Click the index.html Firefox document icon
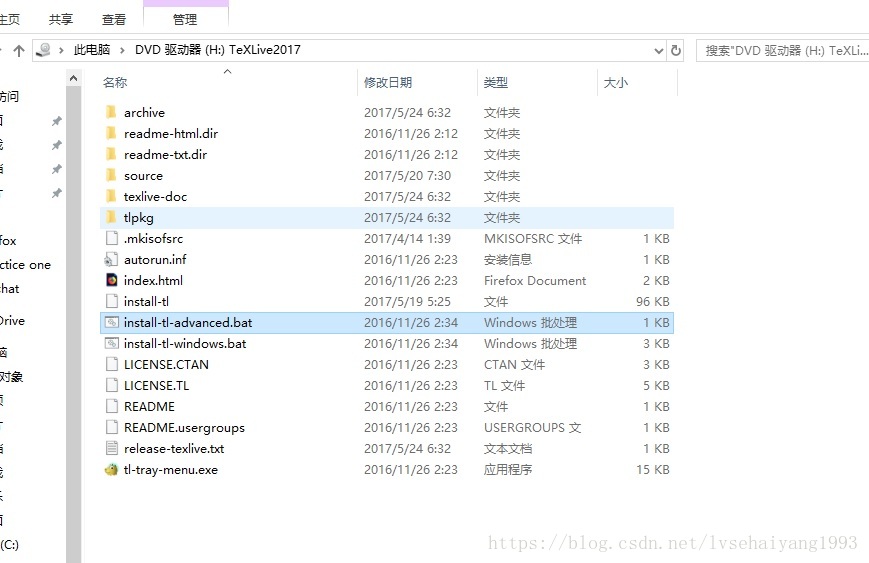869x563 pixels. (111, 280)
